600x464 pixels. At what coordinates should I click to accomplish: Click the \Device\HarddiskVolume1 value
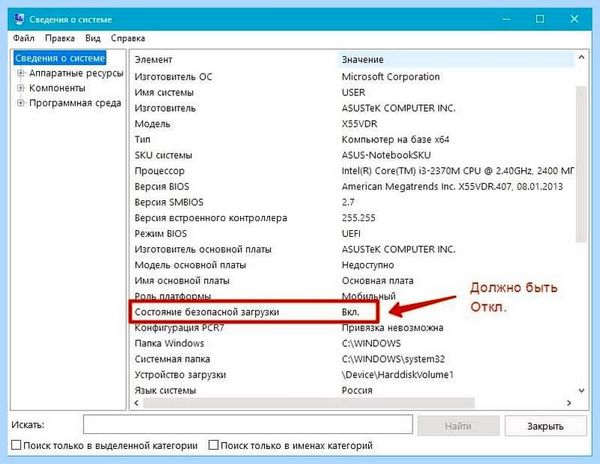(x=398, y=375)
